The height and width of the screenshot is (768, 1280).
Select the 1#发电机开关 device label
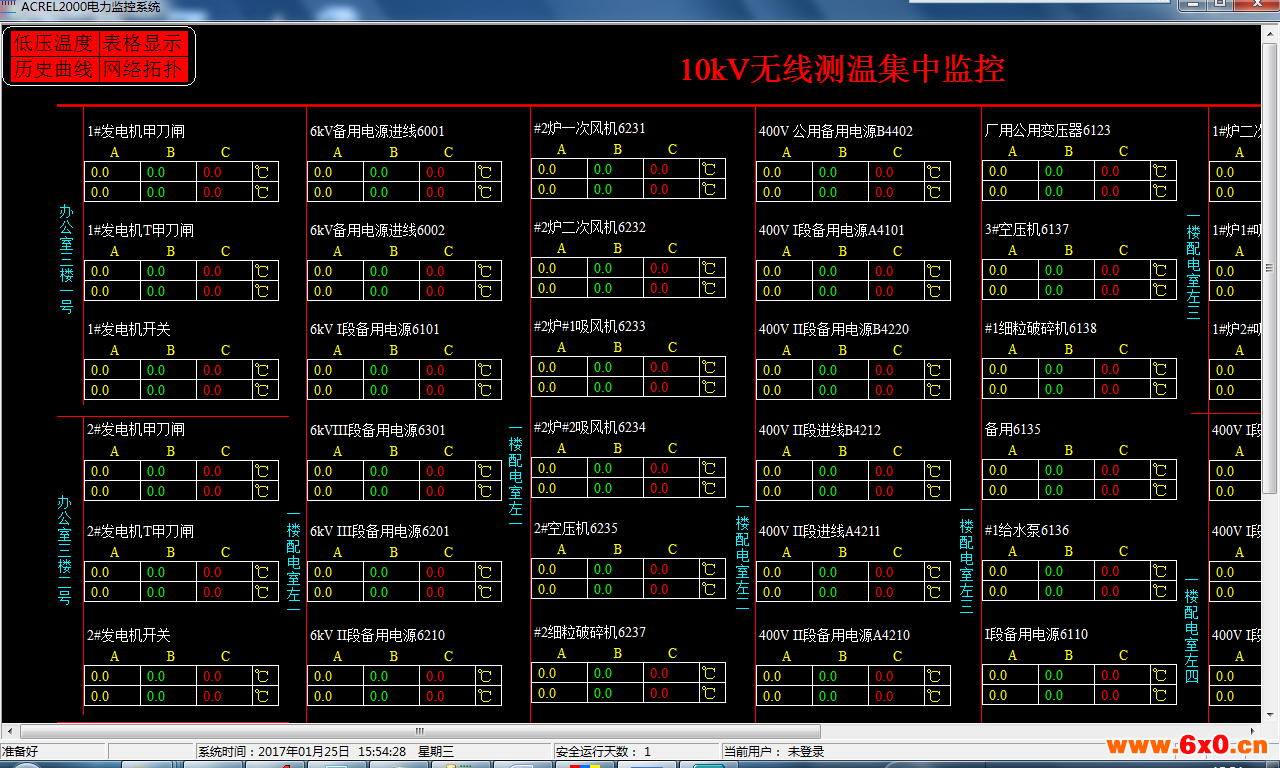tap(129, 329)
